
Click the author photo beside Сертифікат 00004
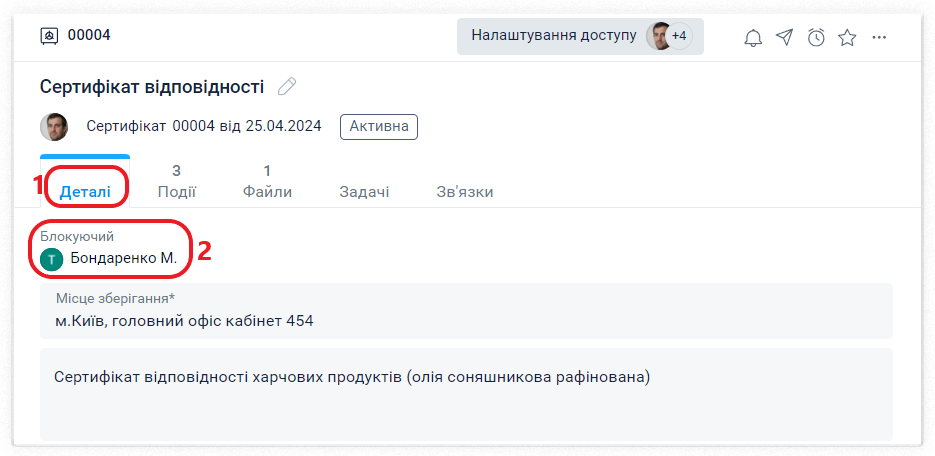pyautogui.click(x=54, y=127)
